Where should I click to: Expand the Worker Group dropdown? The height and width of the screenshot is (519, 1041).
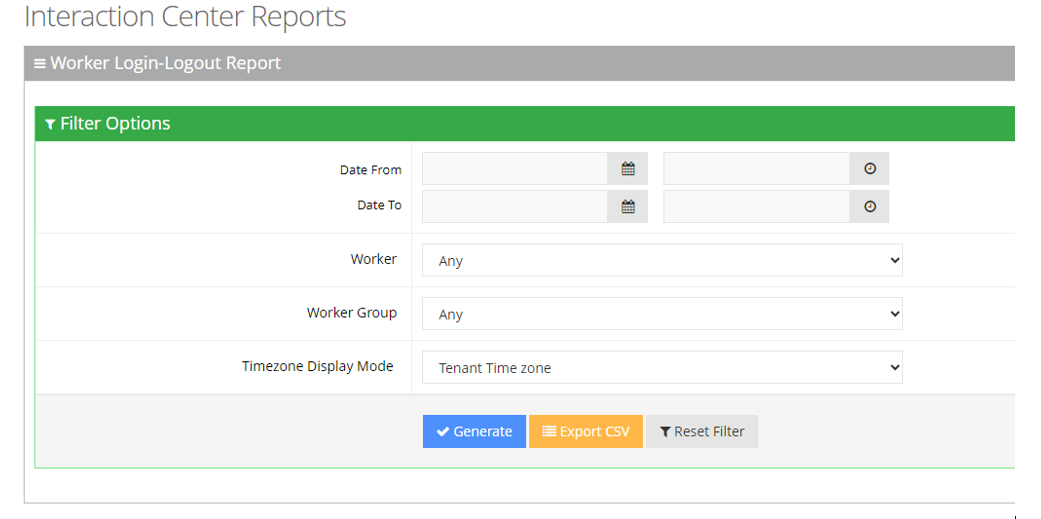point(662,314)
